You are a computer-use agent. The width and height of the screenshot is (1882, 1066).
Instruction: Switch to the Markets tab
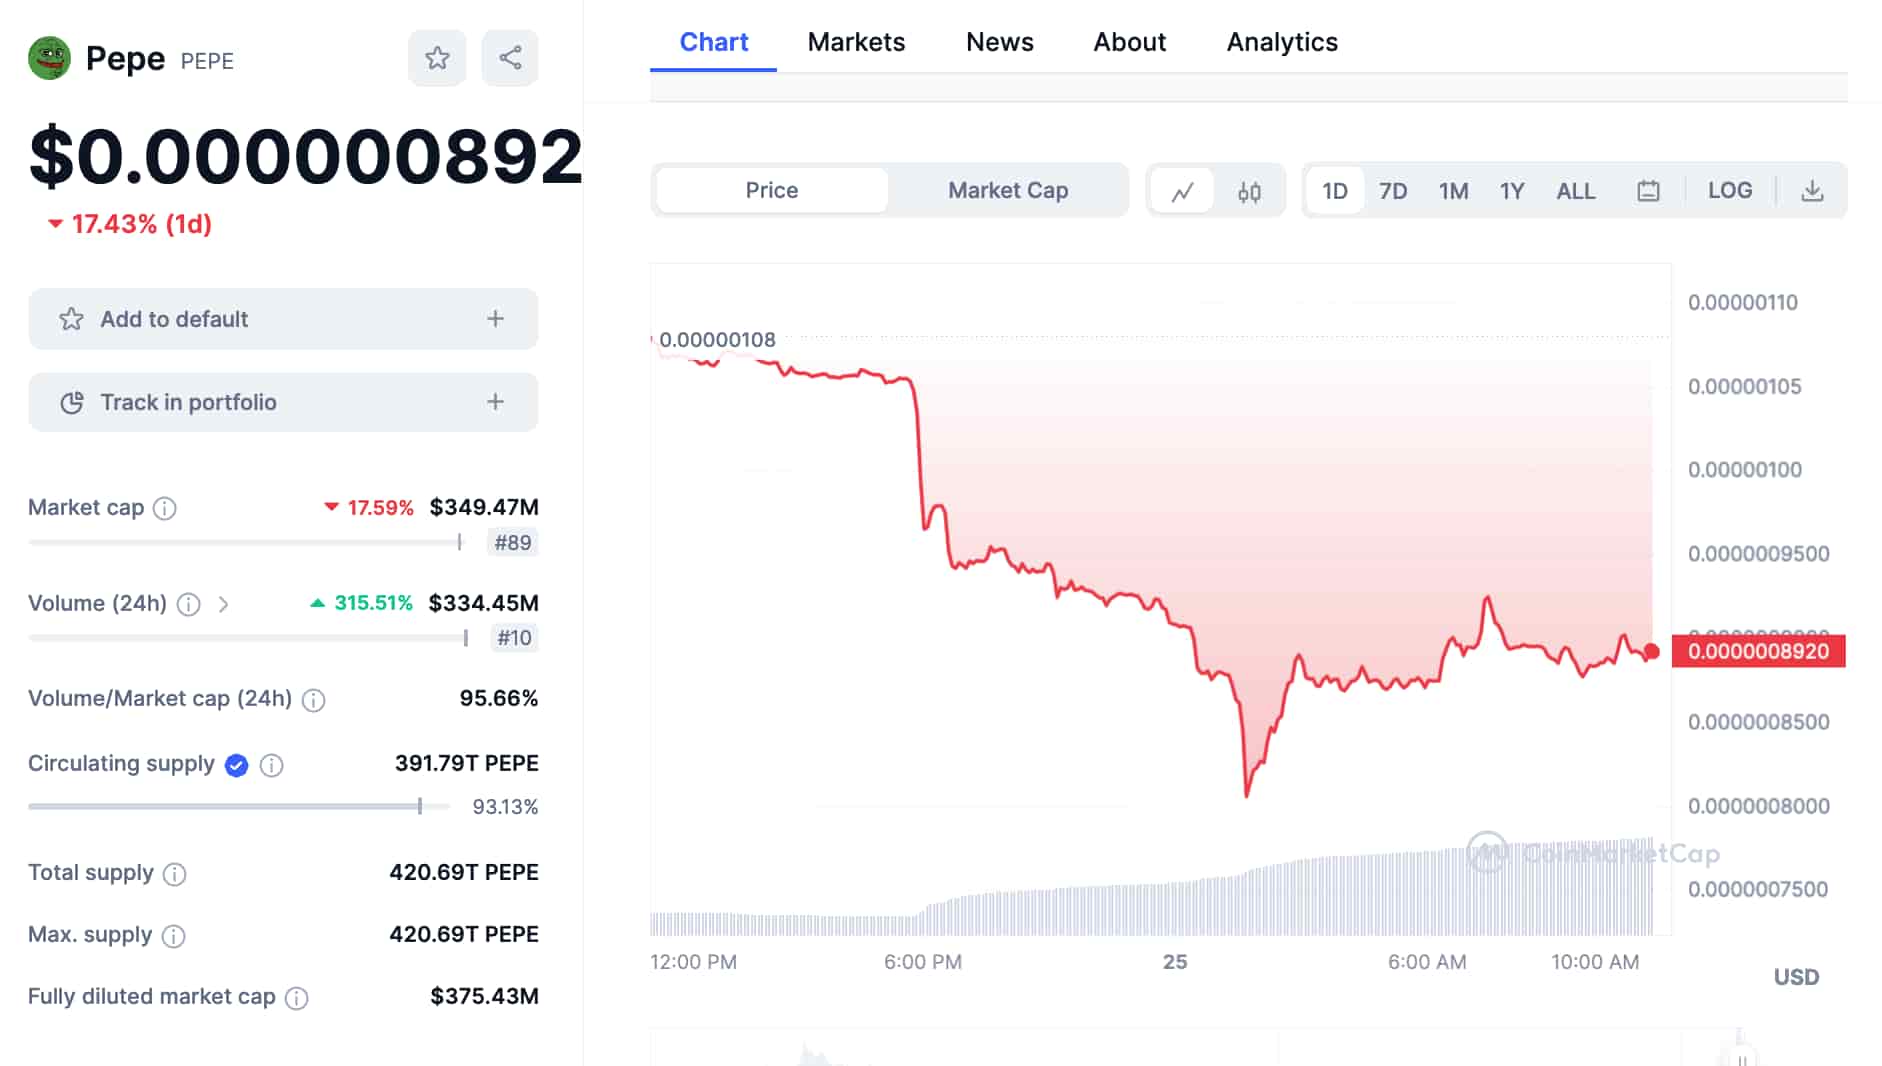coord(856,42)
